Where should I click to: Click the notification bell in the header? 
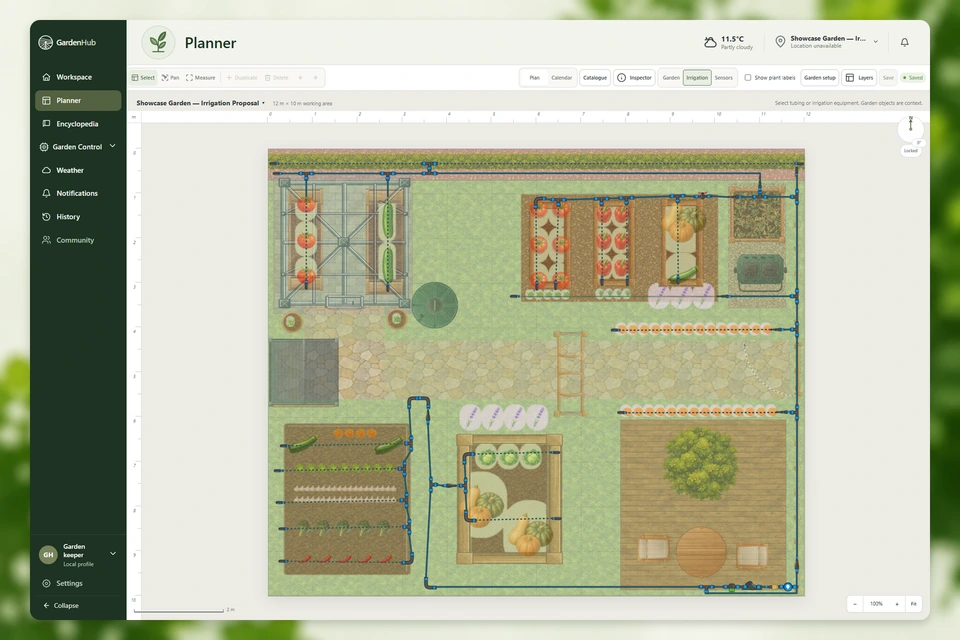pyautogui.click(x=904, y=42)
